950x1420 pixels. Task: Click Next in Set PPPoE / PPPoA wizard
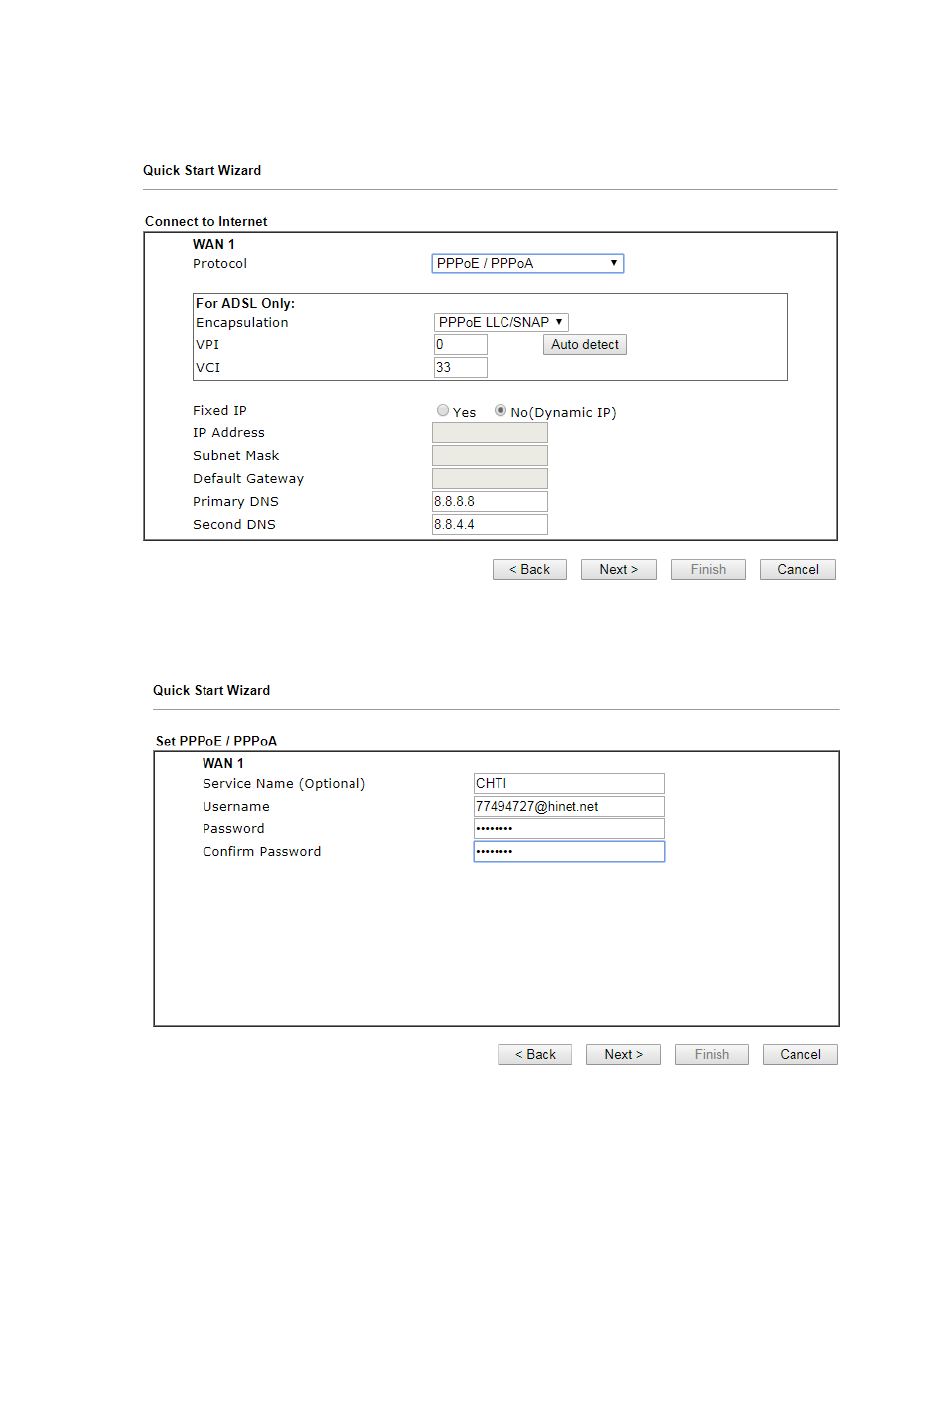[x=624, y=1054]
